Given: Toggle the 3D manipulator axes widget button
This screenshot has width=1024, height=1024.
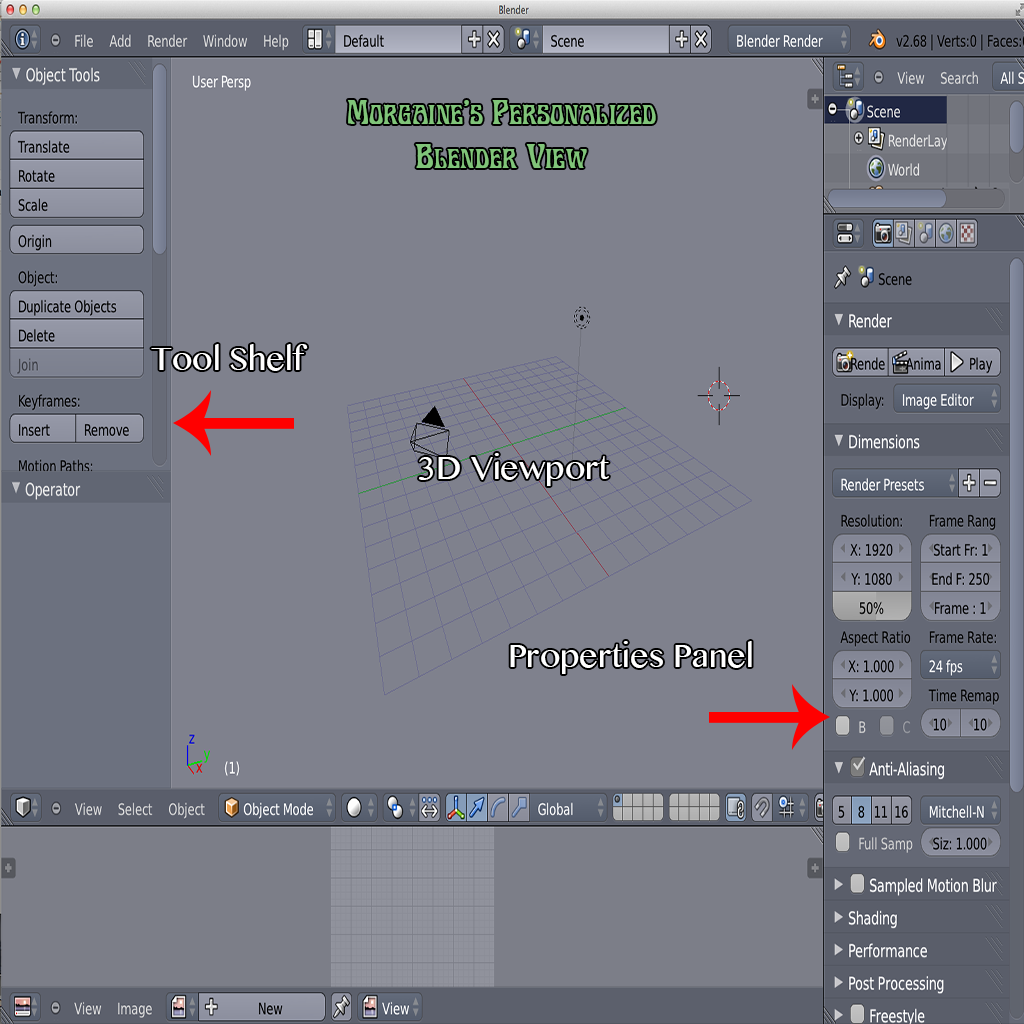Looking at the screenshot, I should tap(455, 808).
